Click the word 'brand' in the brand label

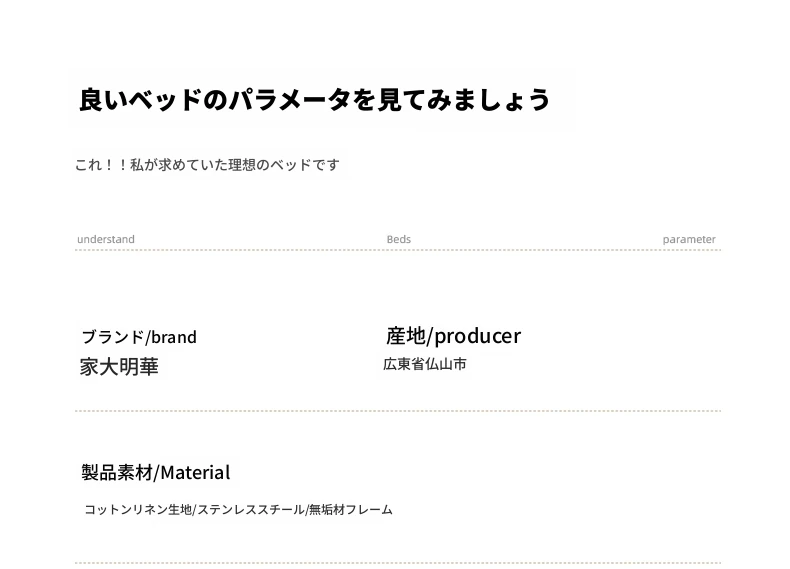pyautogui.click(x=174, y=337)
